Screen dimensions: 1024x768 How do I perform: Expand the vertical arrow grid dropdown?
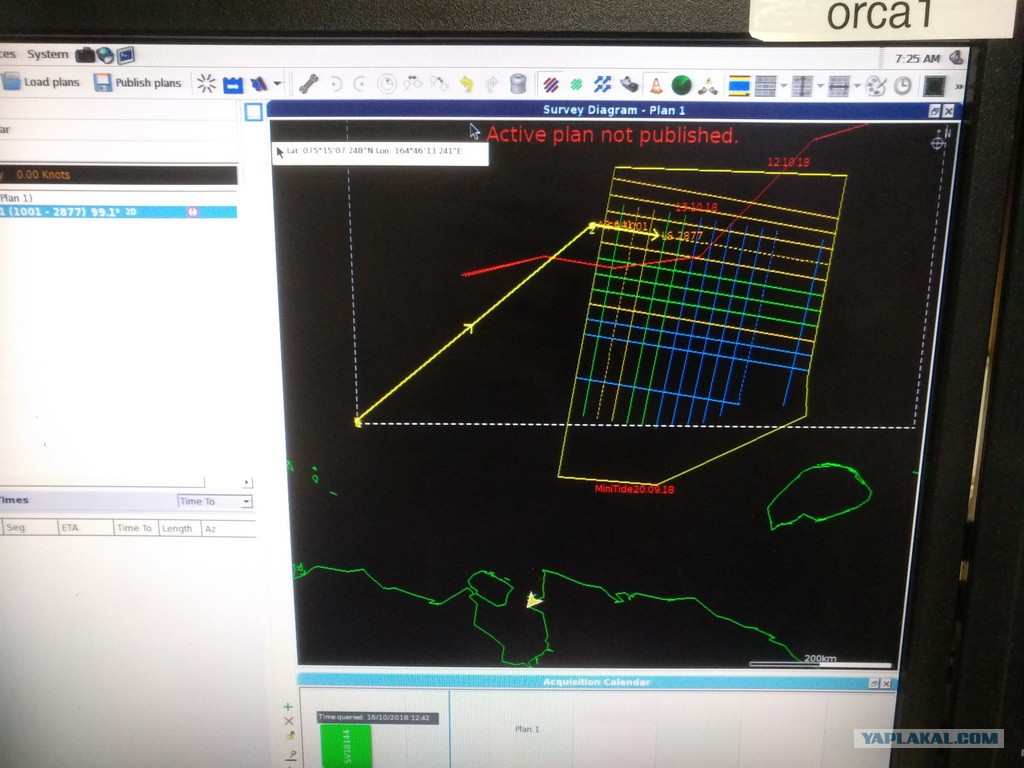[x=820, y=86]
